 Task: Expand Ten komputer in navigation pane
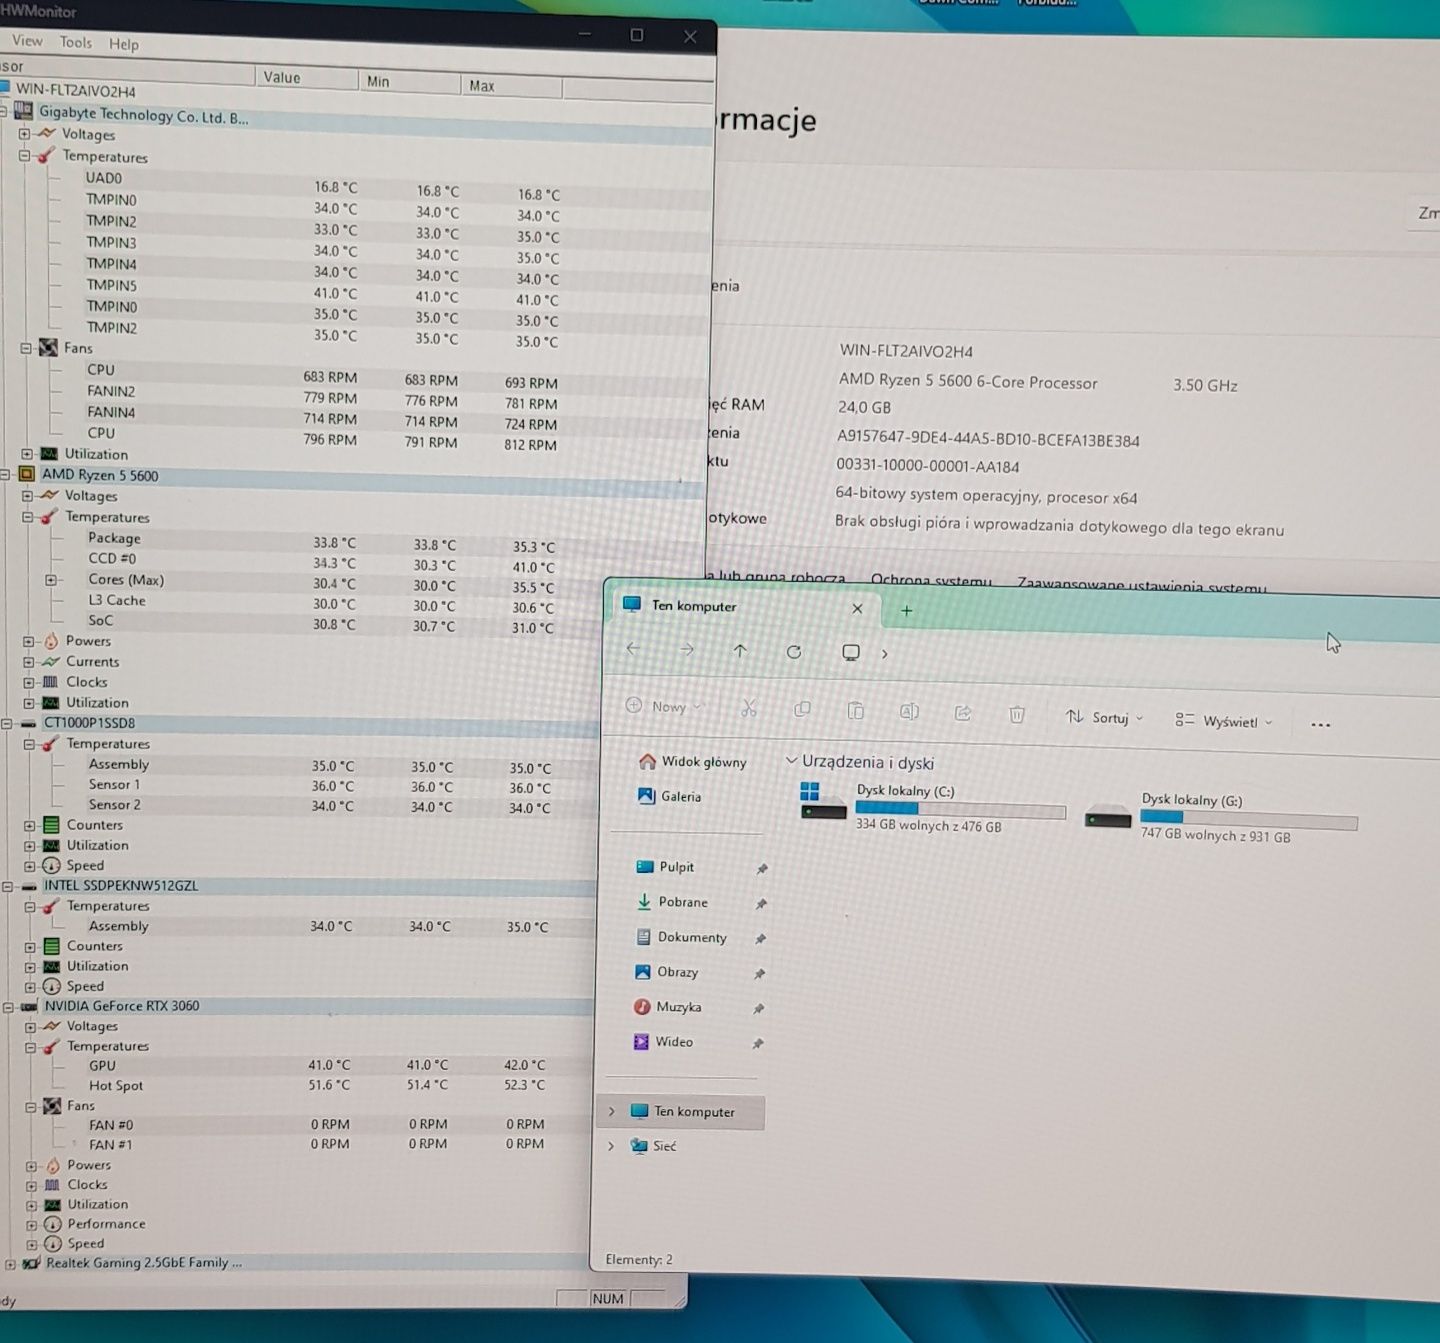tap(612, 1111)
